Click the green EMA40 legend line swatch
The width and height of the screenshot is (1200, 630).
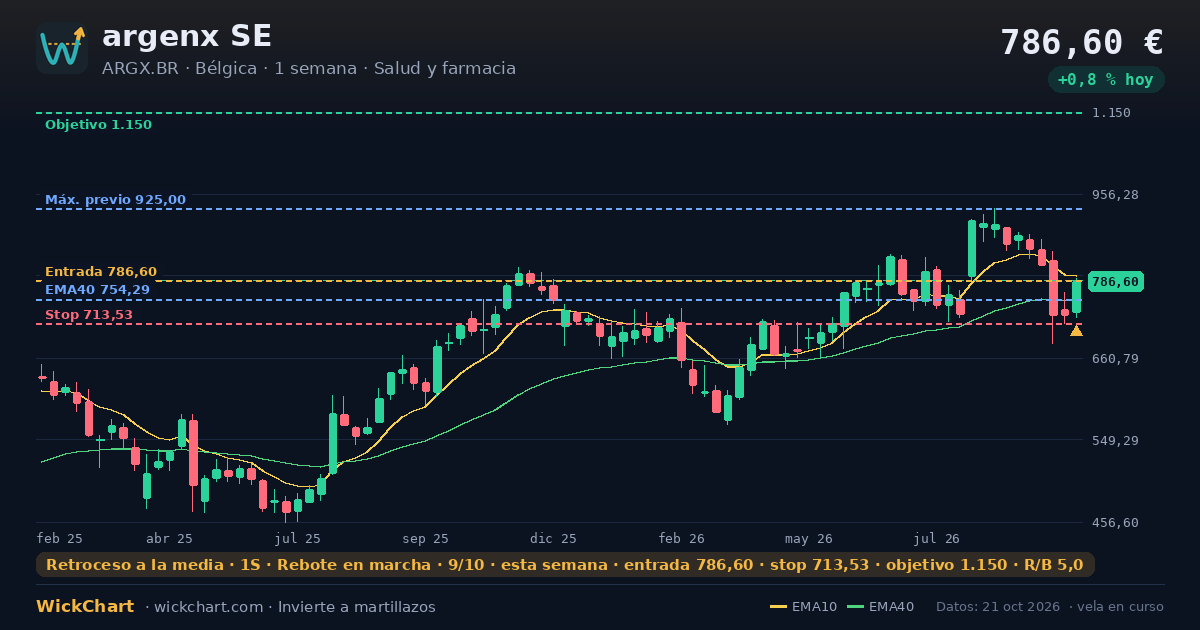(x=855, y=607)
